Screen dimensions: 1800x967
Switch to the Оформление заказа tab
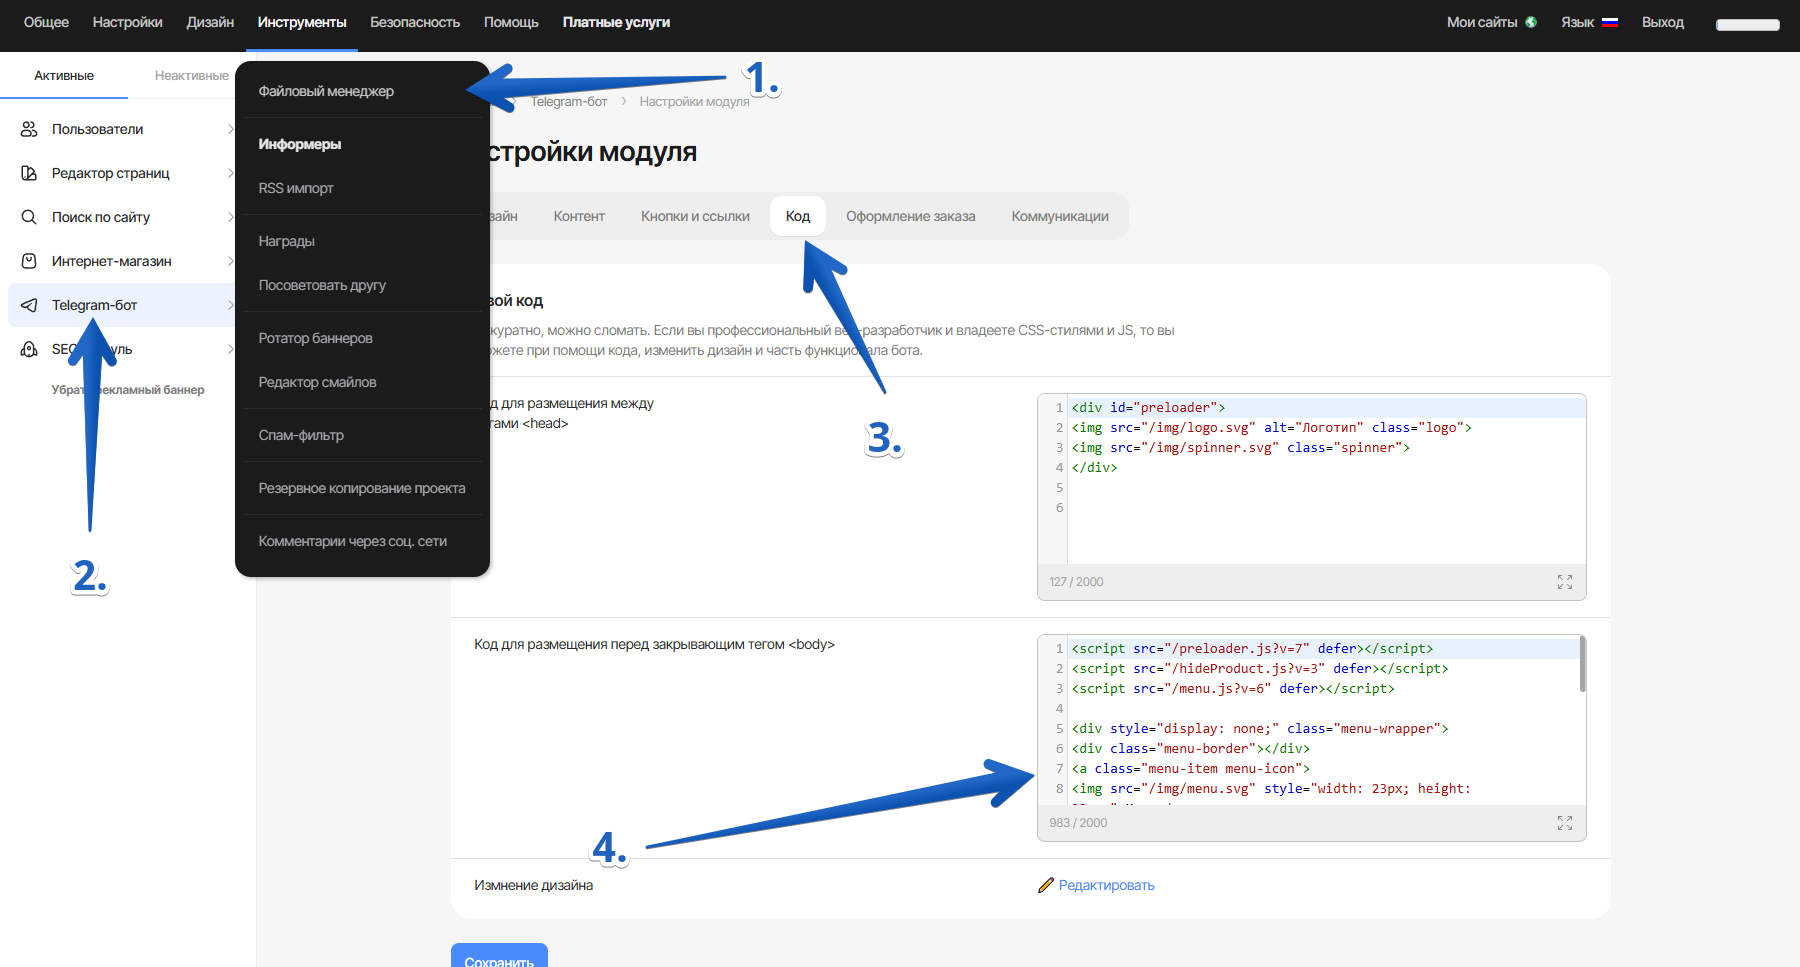911,216
